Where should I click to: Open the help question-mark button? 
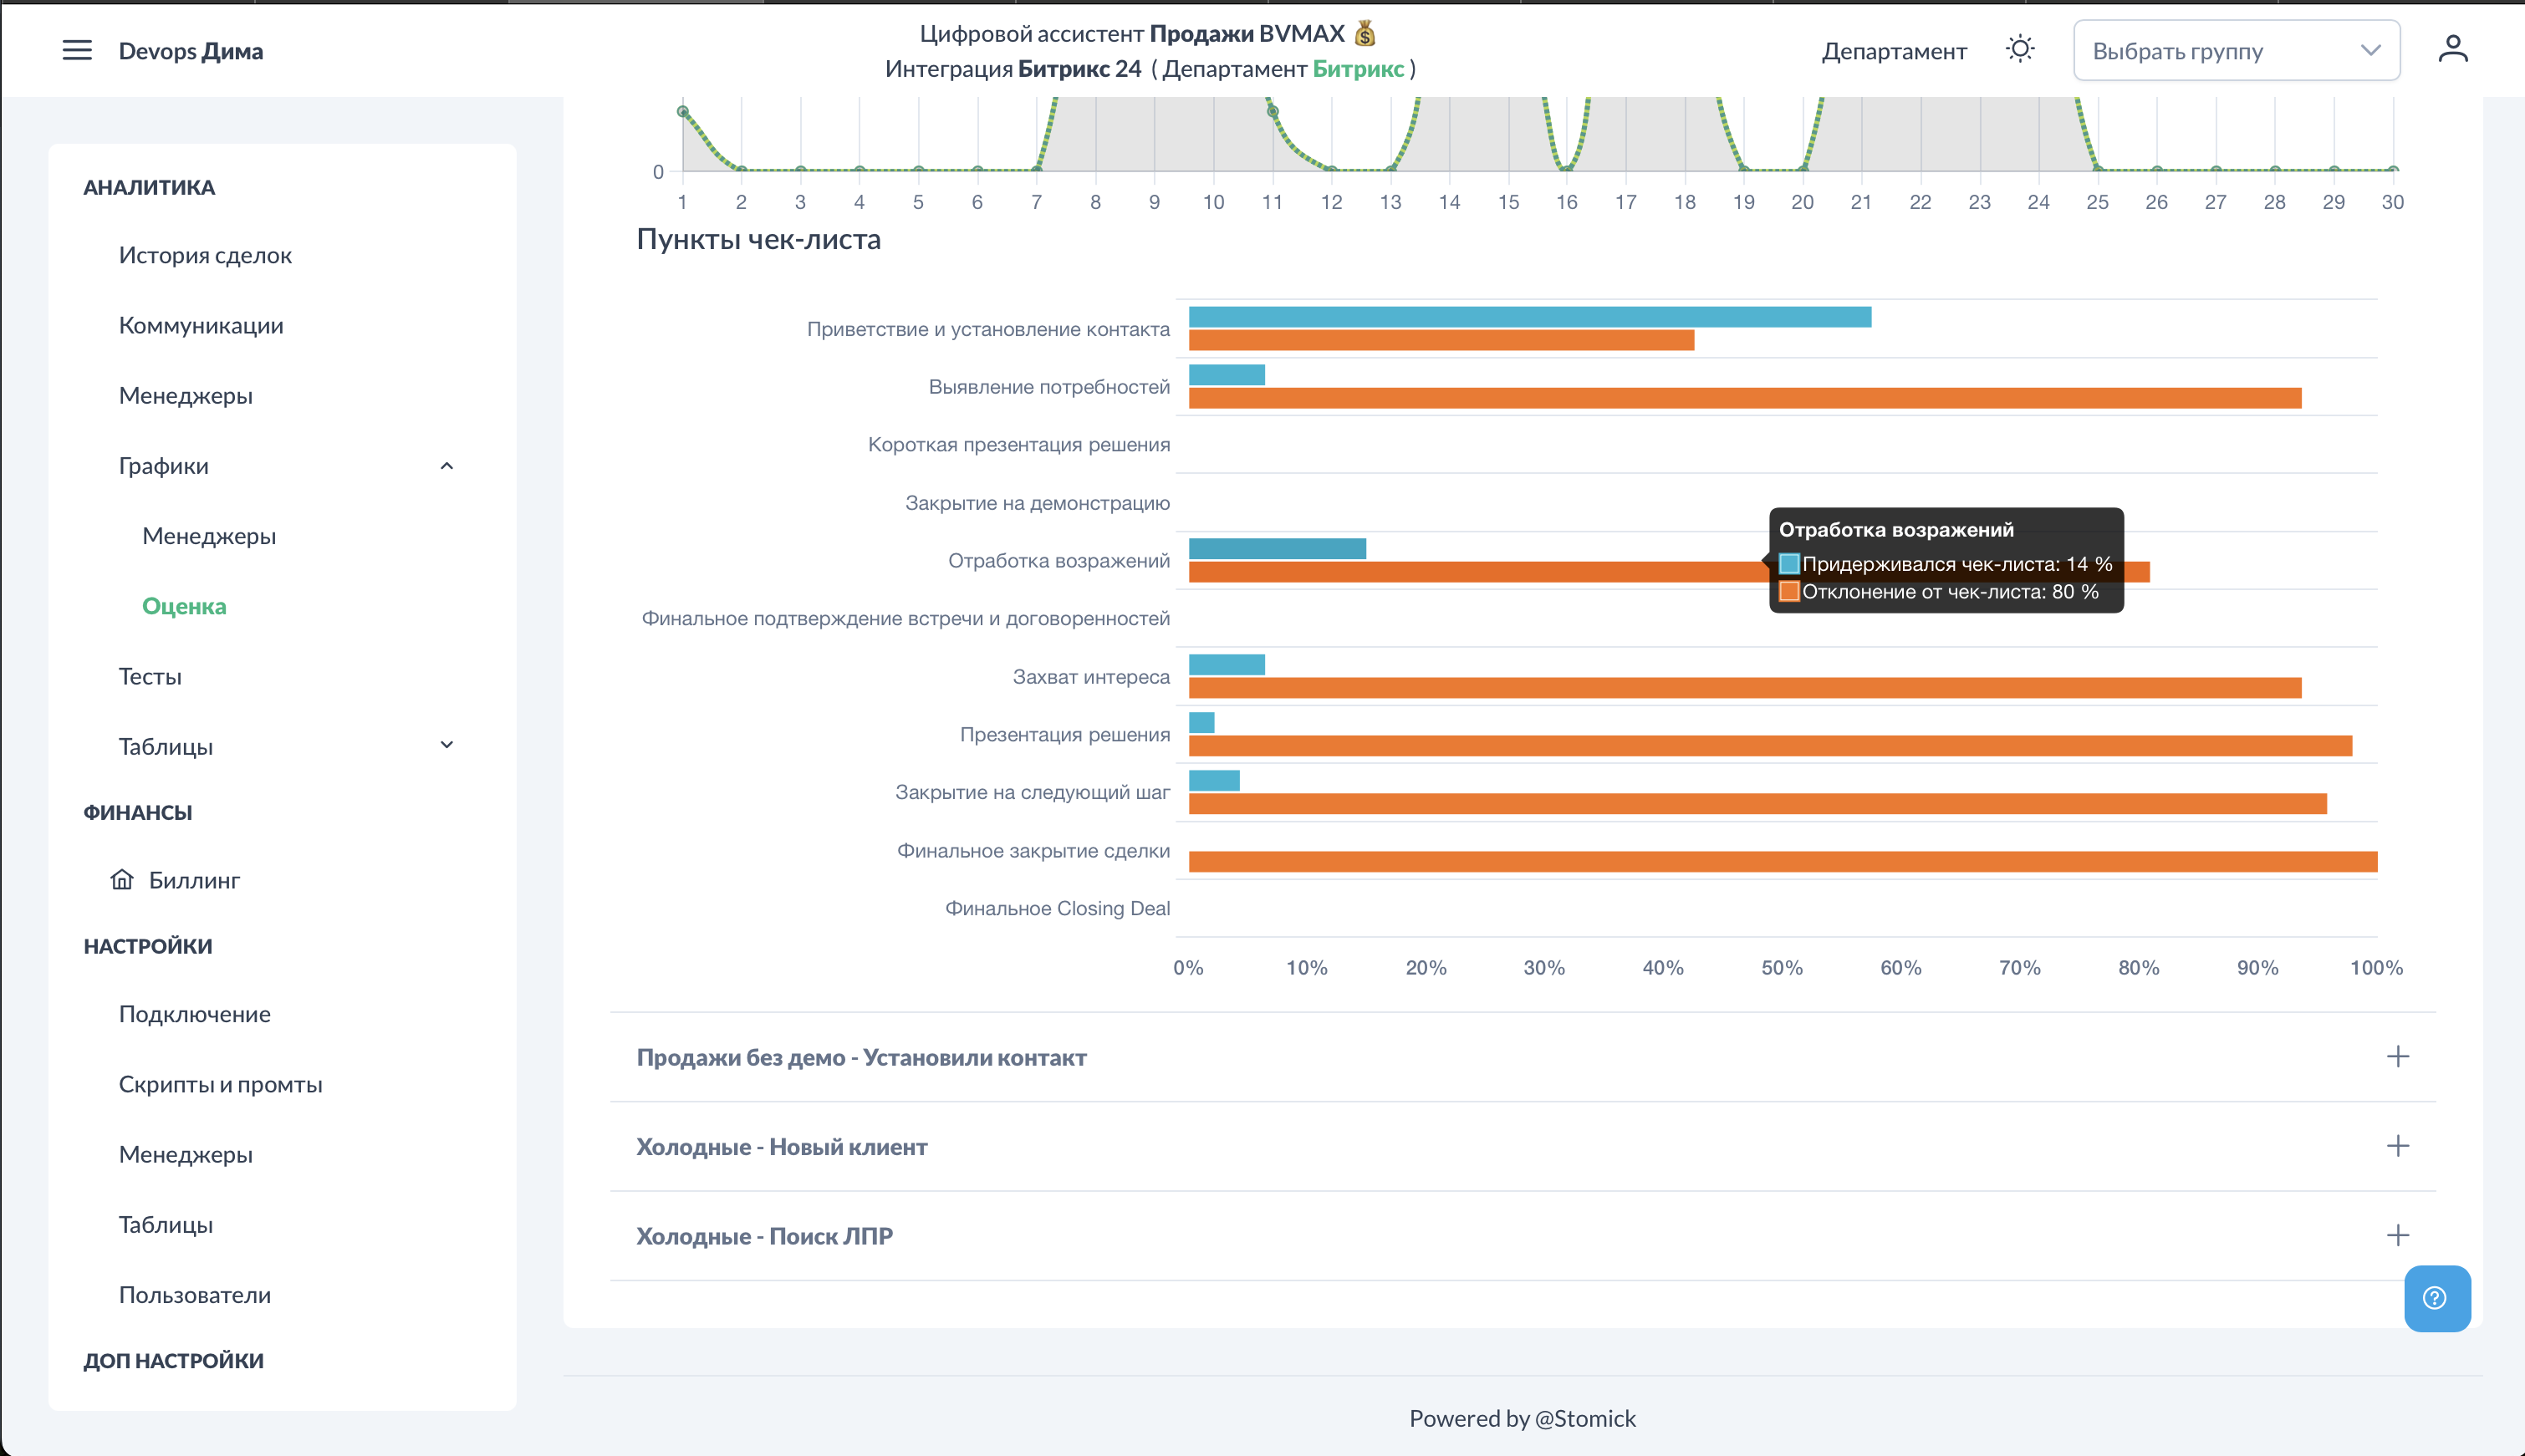pyautogui.click(x=2435, y=1297)
